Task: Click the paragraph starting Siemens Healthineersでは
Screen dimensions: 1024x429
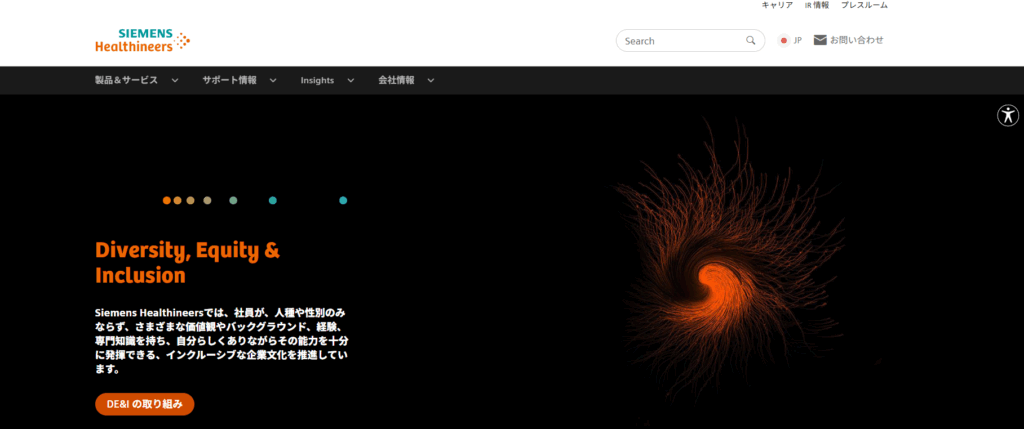Action: pyautogui.click(x=221, y=341)
